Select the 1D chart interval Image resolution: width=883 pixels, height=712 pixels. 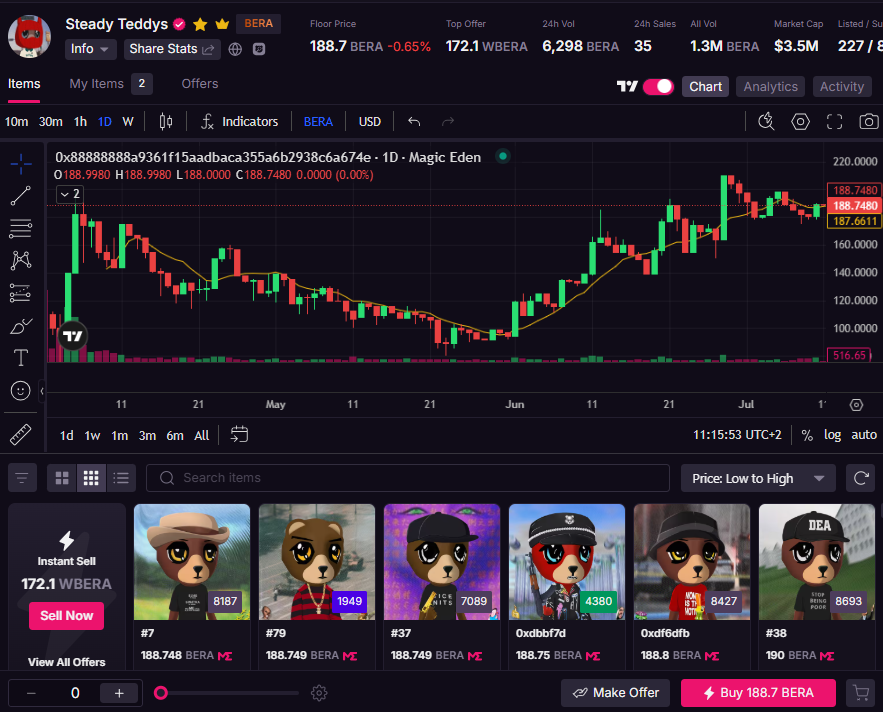click(x=105, y=122)
